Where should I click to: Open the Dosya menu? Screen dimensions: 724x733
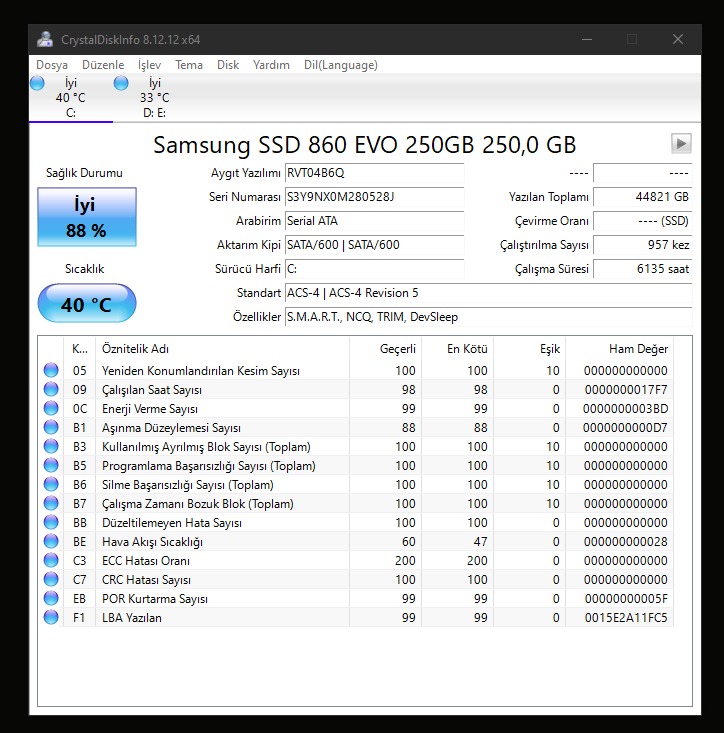pyautogui.click(x=52, y=65)
